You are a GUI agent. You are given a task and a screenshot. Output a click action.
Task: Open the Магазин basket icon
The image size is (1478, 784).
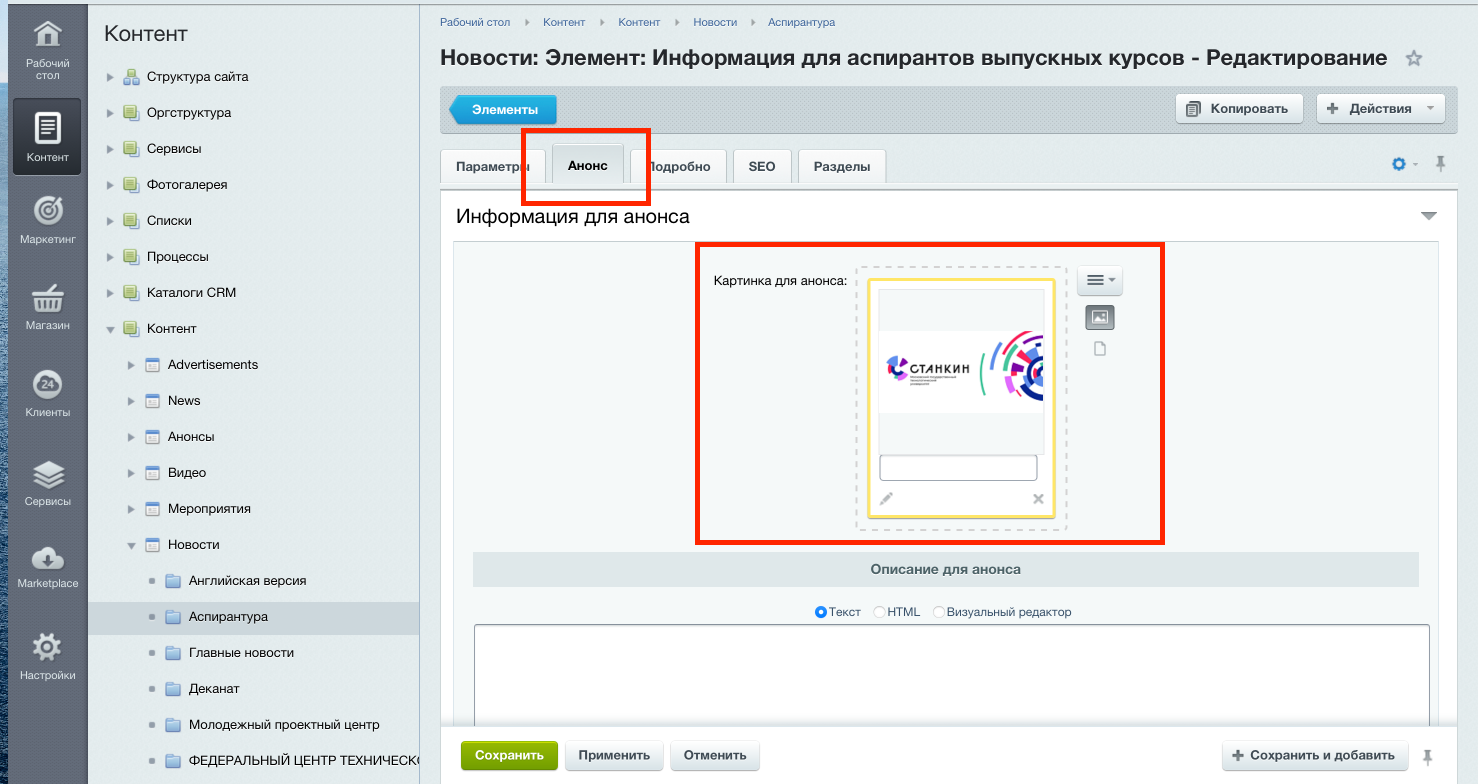(47, 306)
